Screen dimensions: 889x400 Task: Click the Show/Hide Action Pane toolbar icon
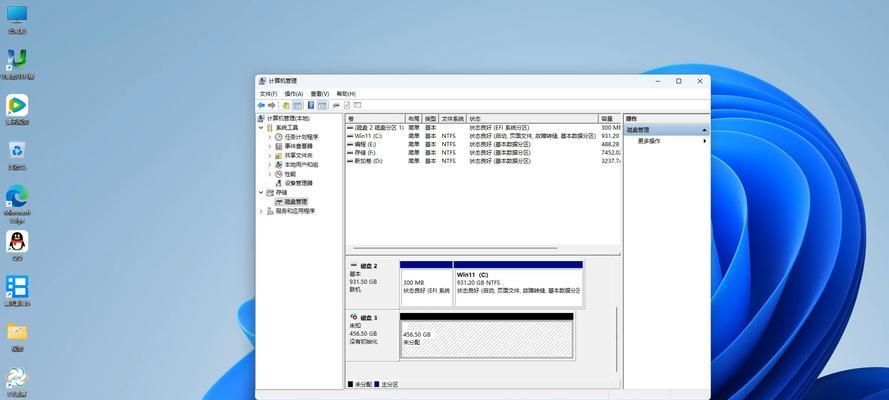pyautogui.click(x=322, y=105)
